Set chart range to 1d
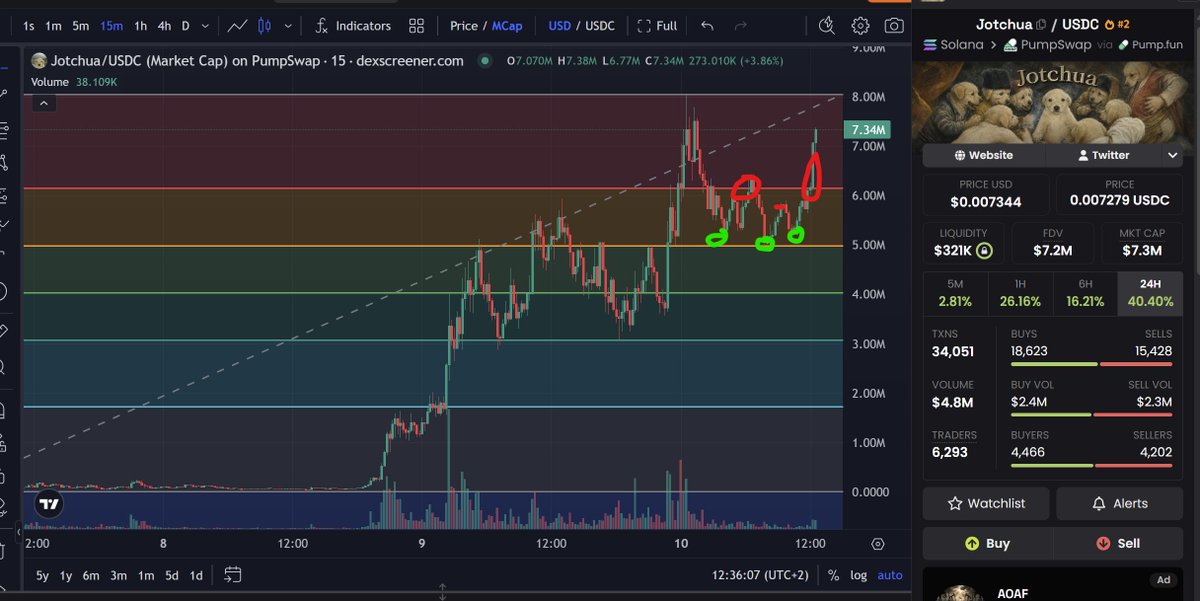This screenshot has width=1200, height=601. coord(196,575)
